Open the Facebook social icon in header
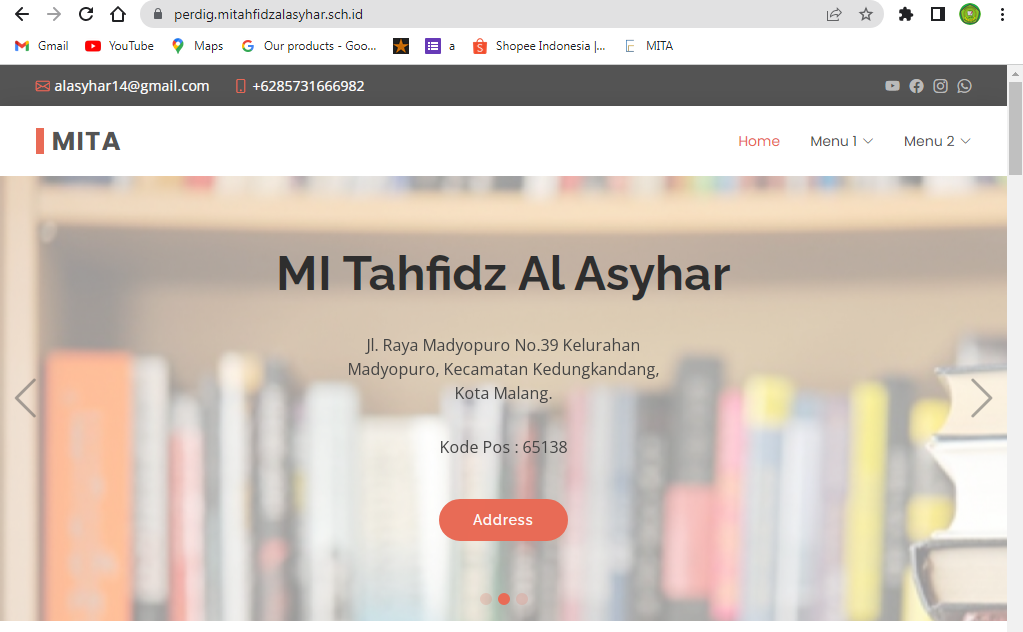The width and height of the screenshot is (1023, 632). pos(916,86)
